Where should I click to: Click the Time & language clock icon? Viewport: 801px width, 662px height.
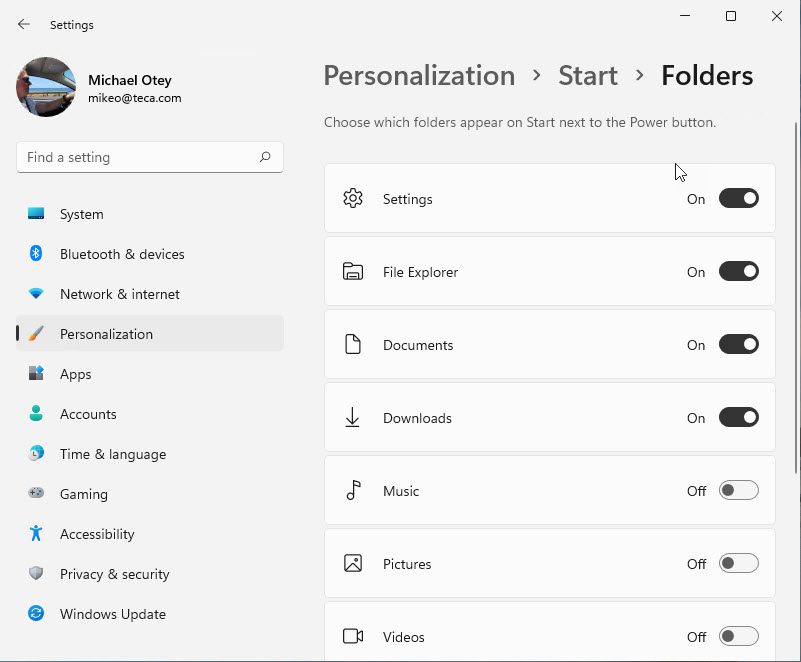click(x=36, y=454)
